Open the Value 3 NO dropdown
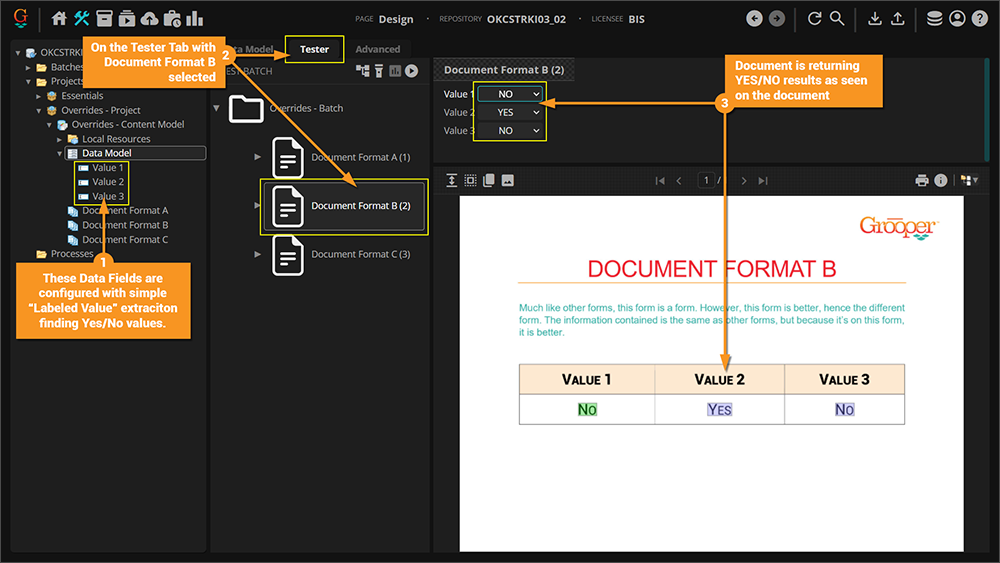This screenshot has height=563, width=1000. [x=511, y=131]
